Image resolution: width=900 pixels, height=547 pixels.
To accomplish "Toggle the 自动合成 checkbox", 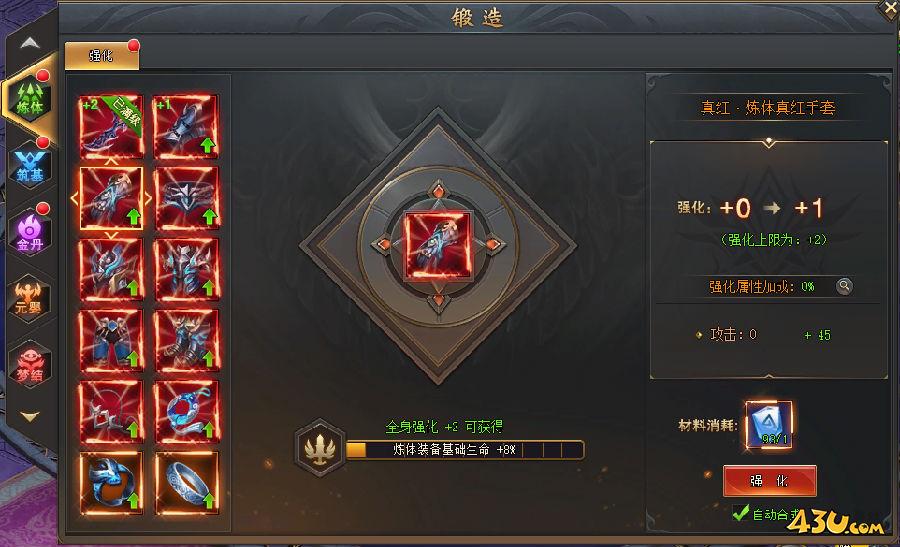I will pos(741,512).
